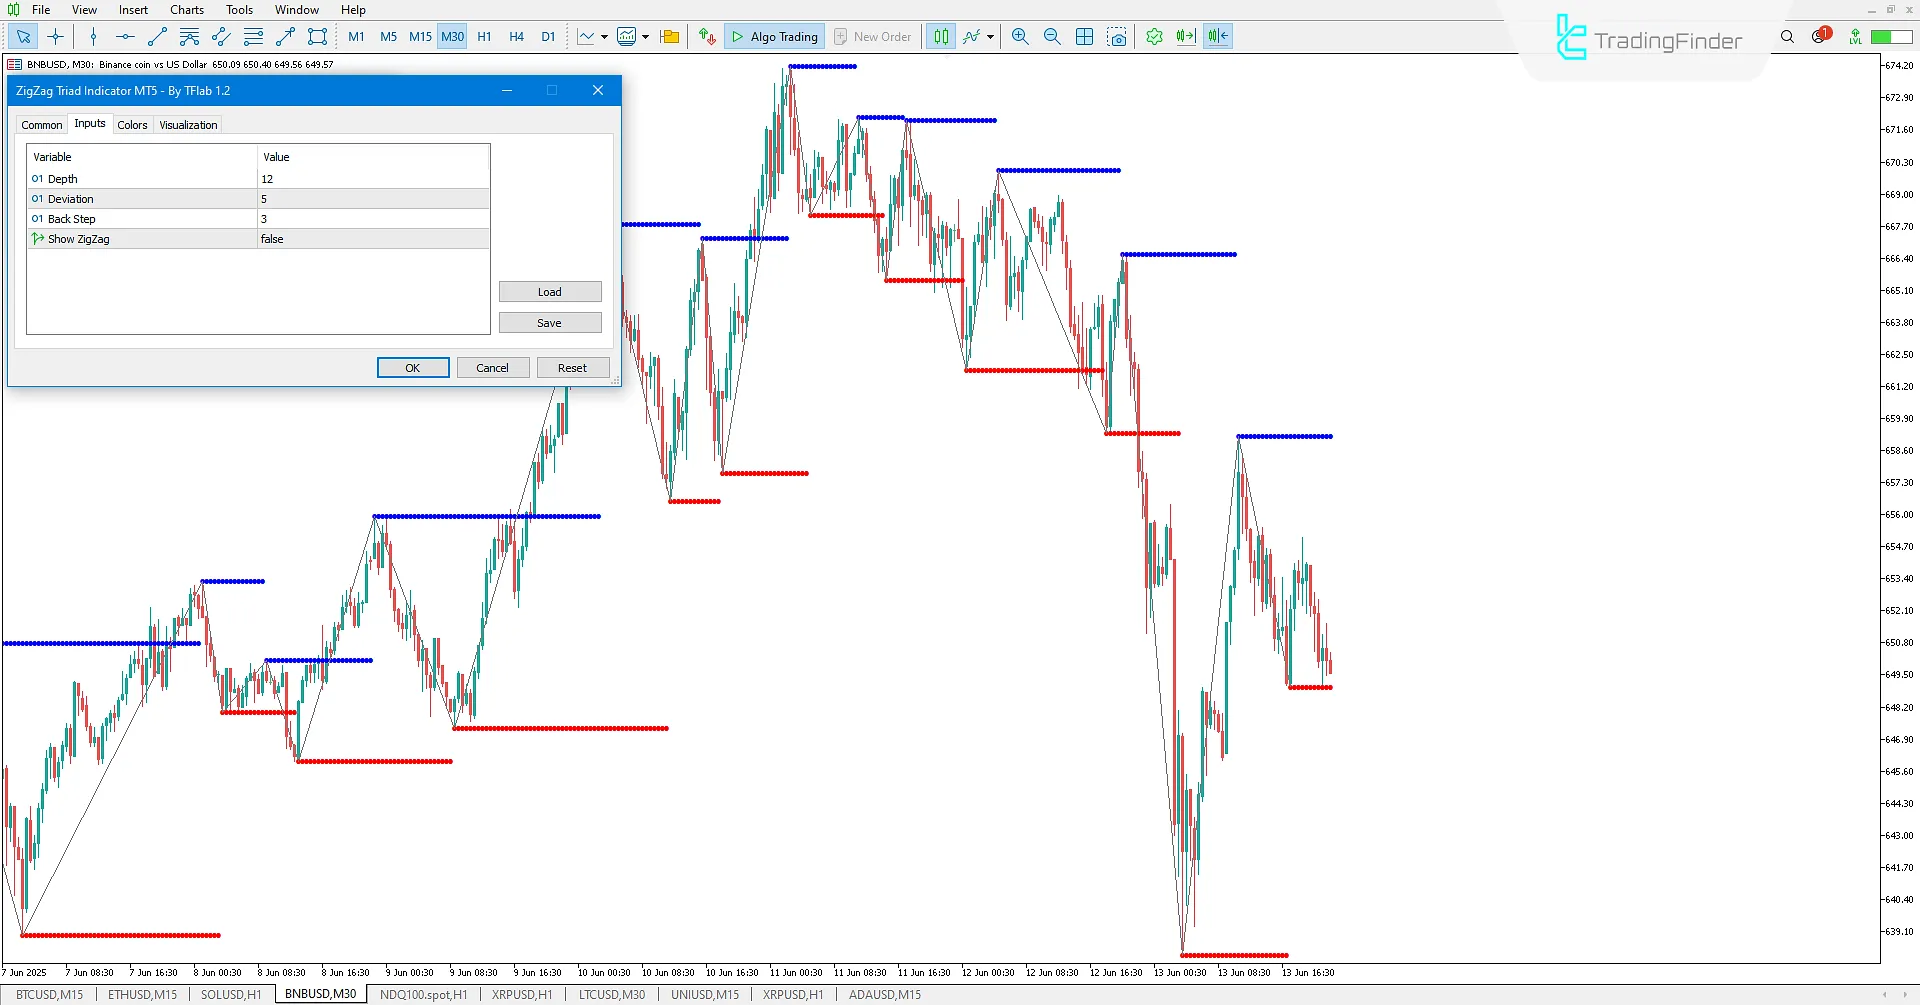This screenshot has height=1005, width=1920.
Task: Switch to the ETHUSD,M15 chart tab
Action: click(141, 994)
